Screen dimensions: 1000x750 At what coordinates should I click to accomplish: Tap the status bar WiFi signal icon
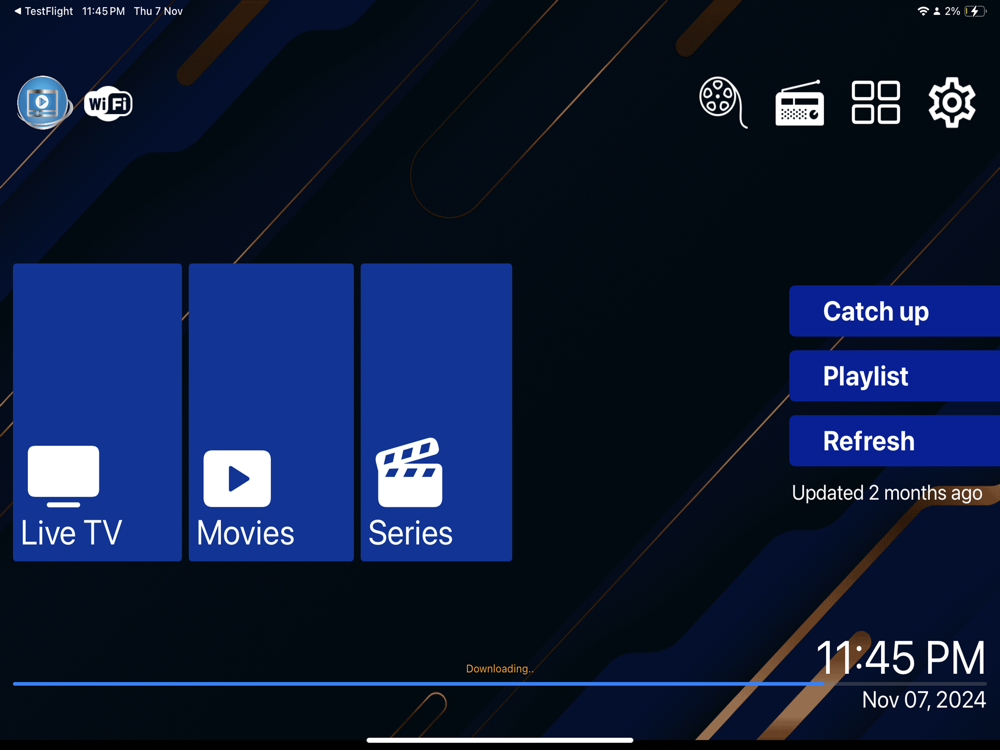point(922,11)
